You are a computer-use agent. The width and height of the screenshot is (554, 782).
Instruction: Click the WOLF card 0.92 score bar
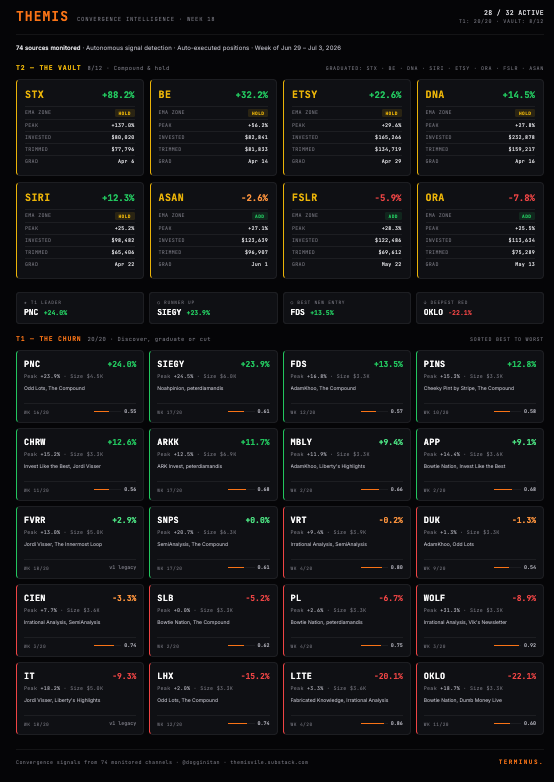click(x=507, y=645)
